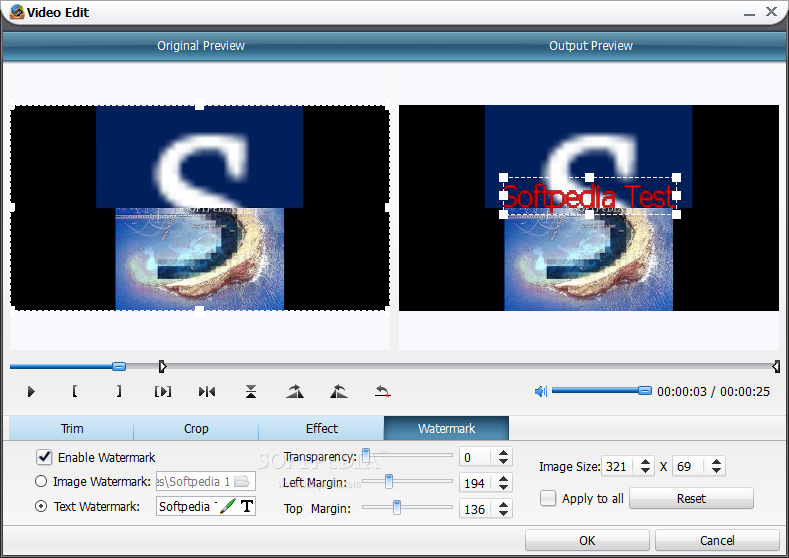The image size is (789, 558).
Task: Discard changes with the Cancel button
Action: click(717, 540)
